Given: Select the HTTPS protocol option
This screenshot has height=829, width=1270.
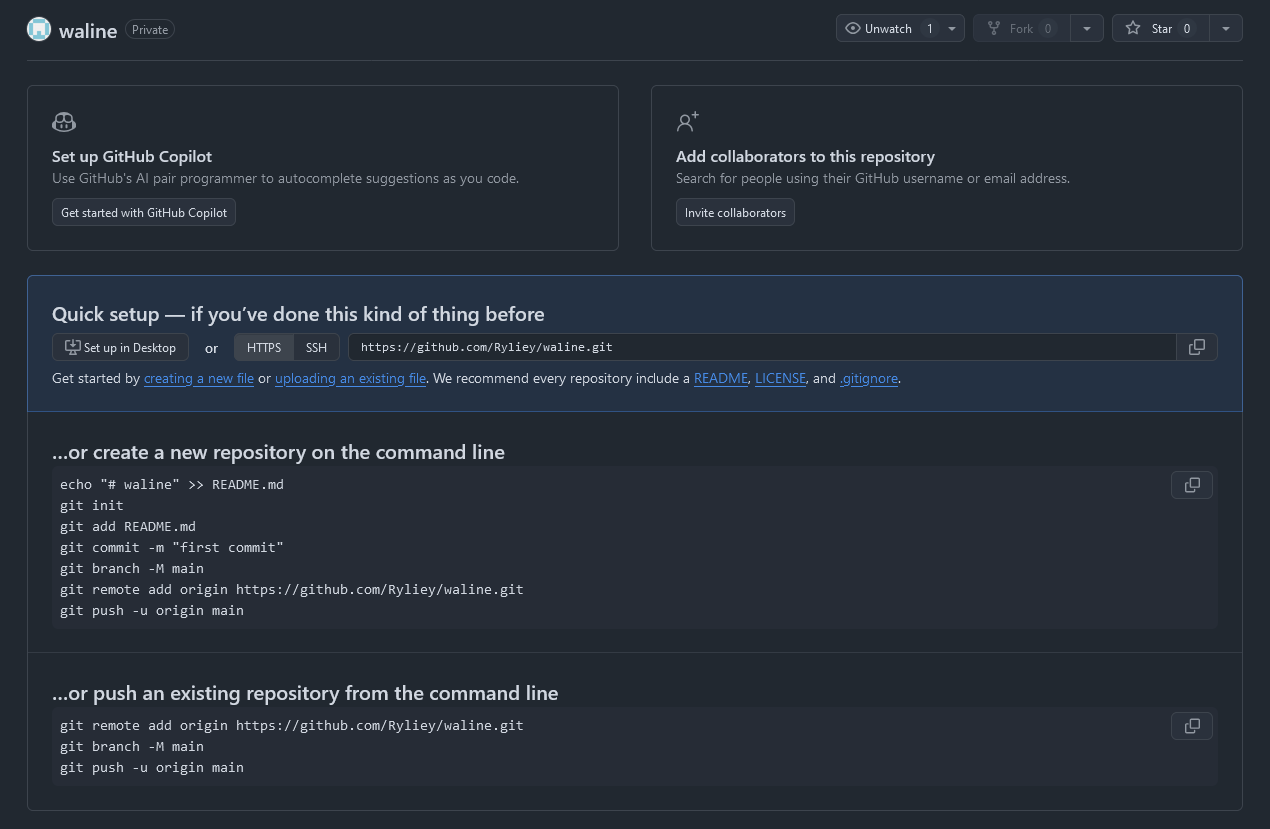Looking at the screenshot, I should [263, 347].
